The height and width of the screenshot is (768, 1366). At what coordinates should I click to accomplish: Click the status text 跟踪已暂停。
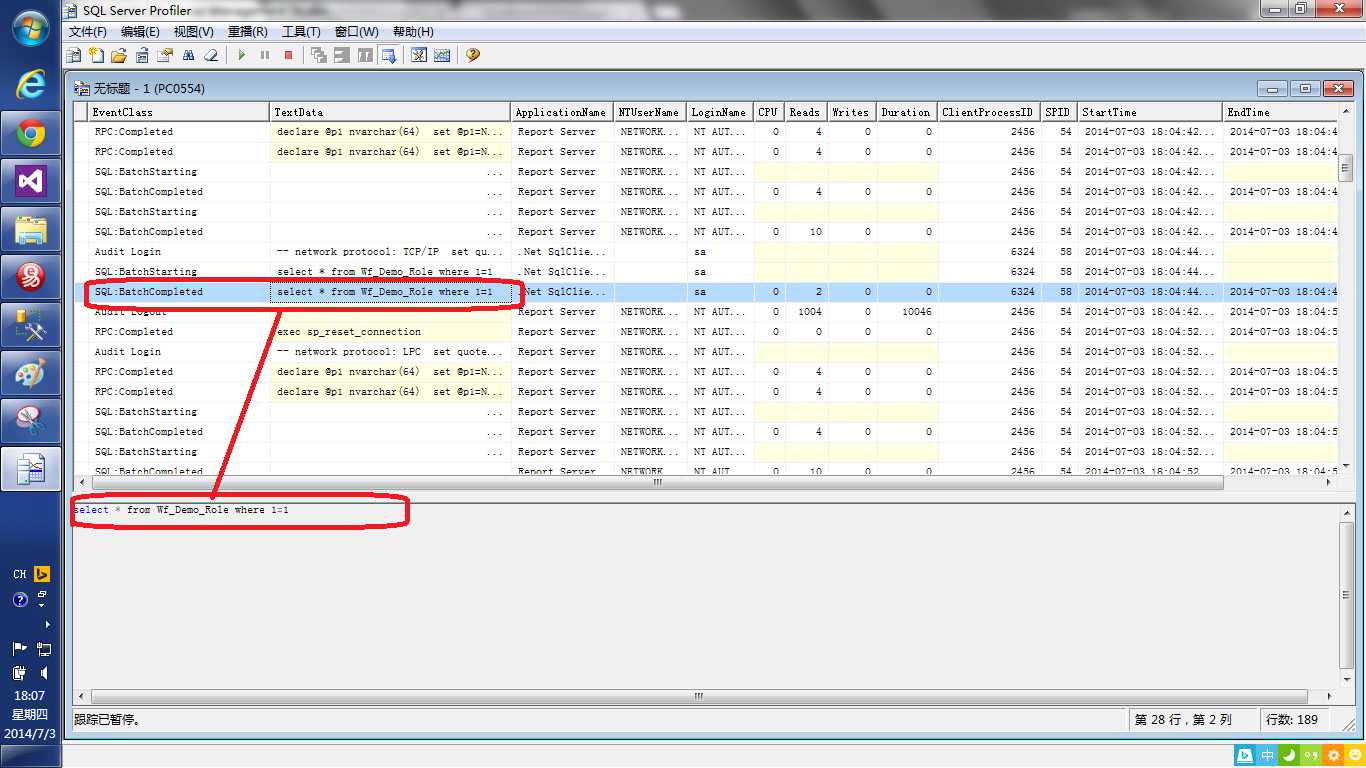click(x=108, y=719)
